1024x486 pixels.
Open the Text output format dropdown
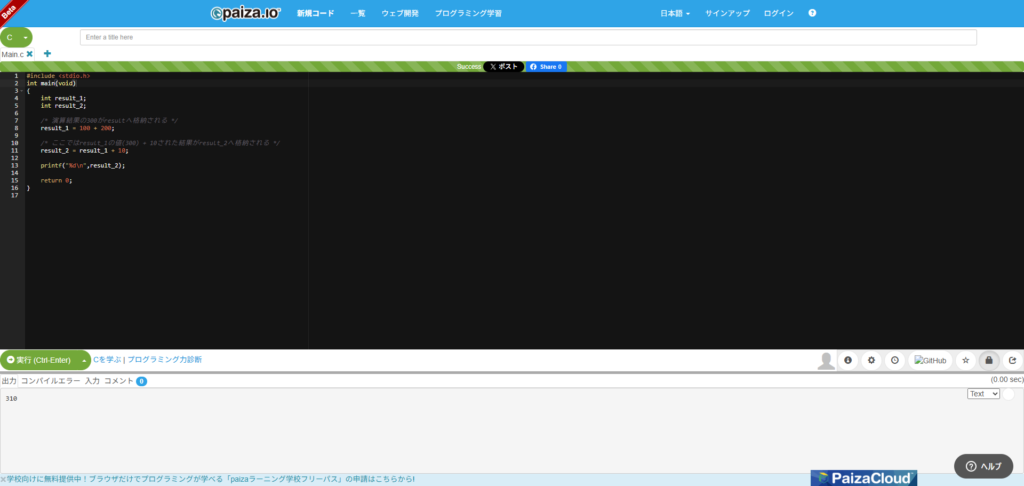pyautogui.click(x=984, y=394)
